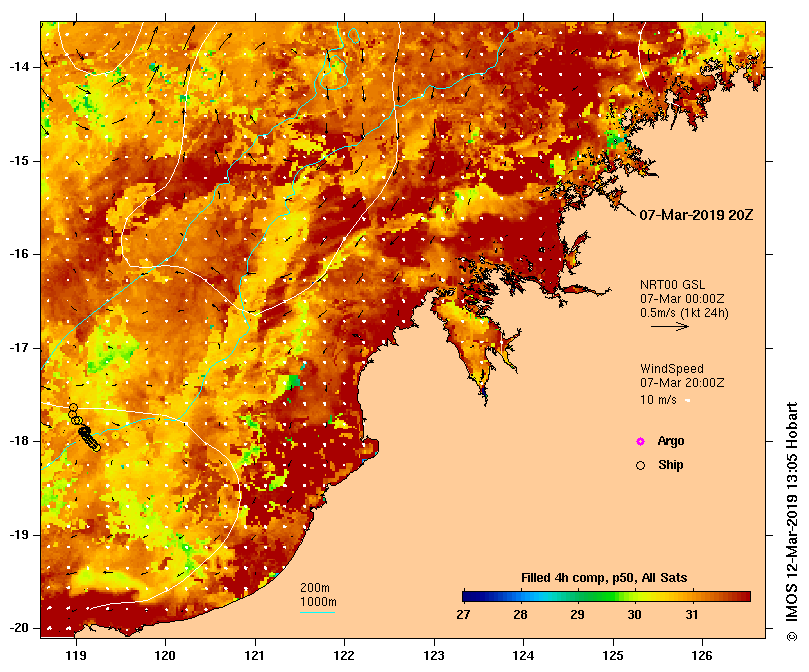809x672 pixels.
Task: Click the SST color scale bar
Action: click(x=606, y=597)
